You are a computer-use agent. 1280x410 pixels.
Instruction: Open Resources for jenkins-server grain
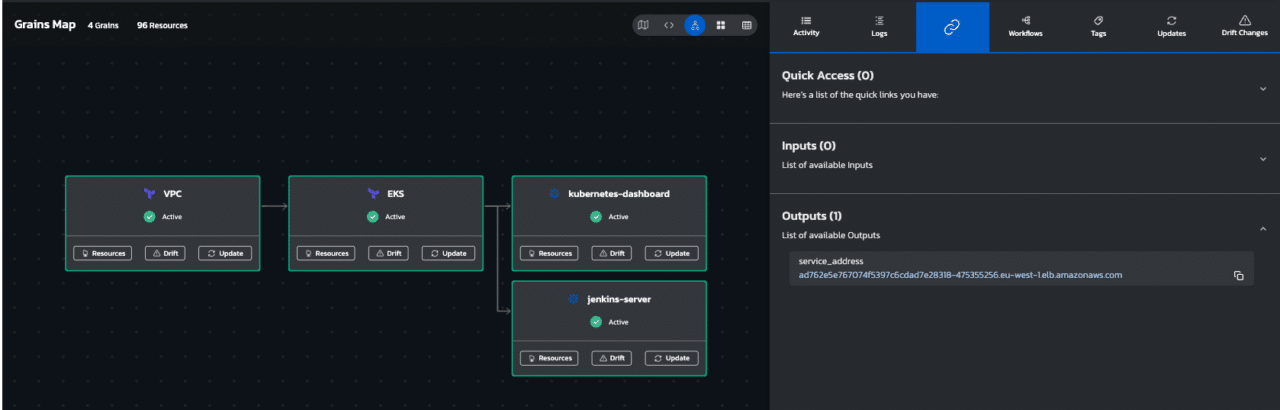(x=549, y=358)
